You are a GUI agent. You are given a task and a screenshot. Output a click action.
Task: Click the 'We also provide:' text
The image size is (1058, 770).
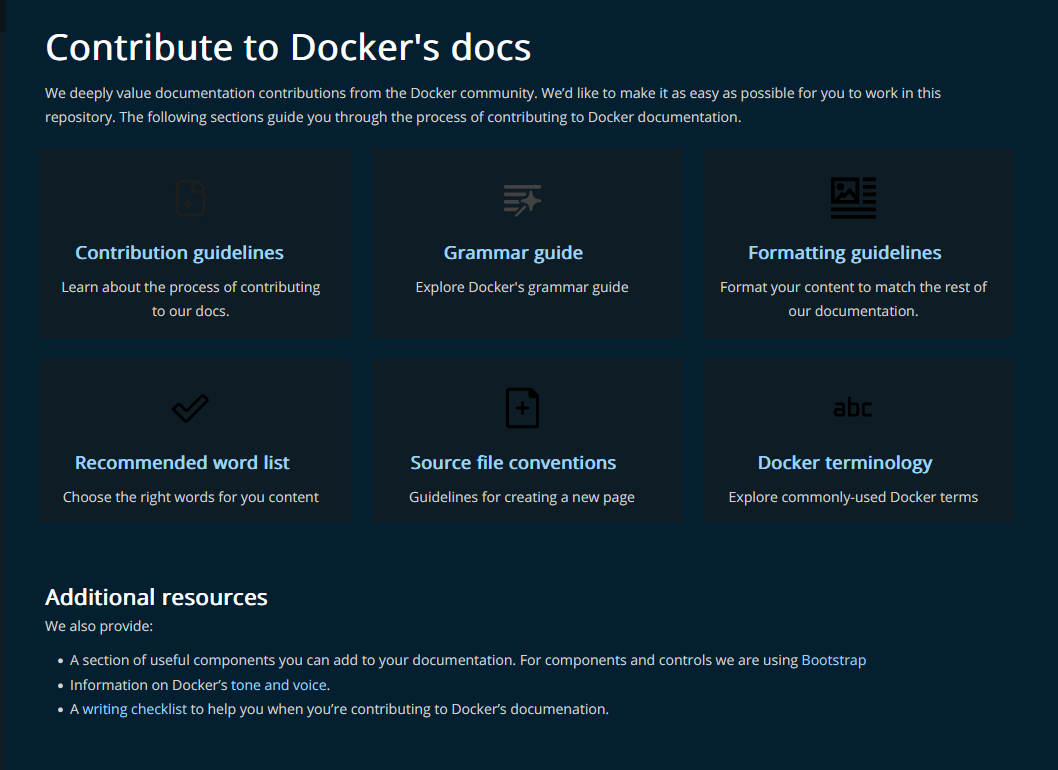[x=99, y=626]
